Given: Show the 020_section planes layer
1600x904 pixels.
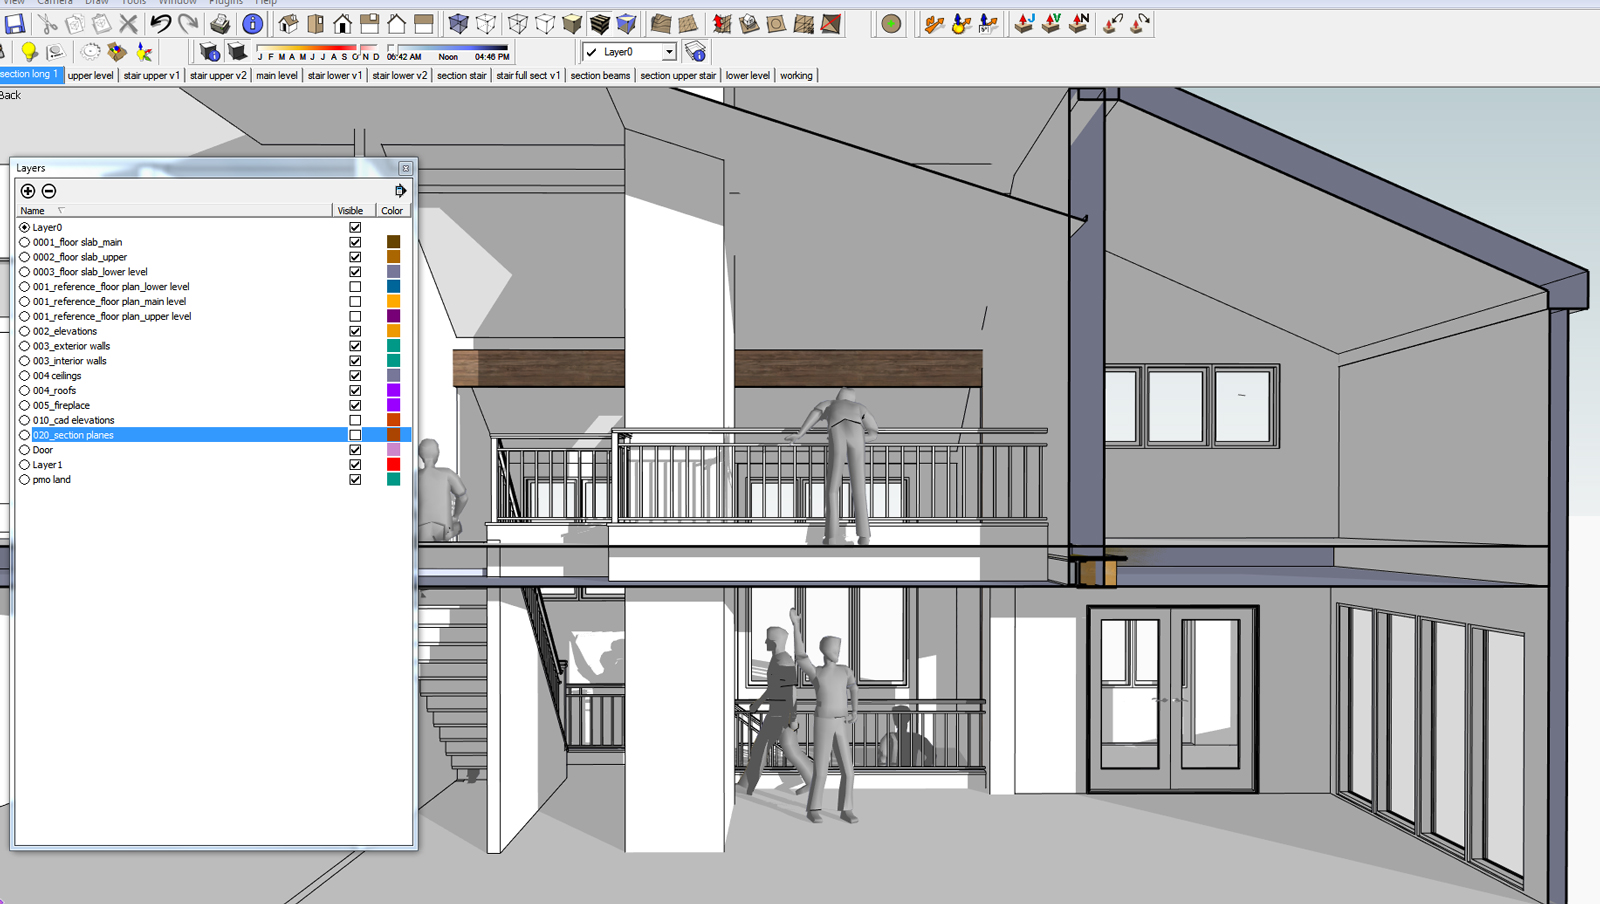Looking at the screenshot, I should [355, 435].
